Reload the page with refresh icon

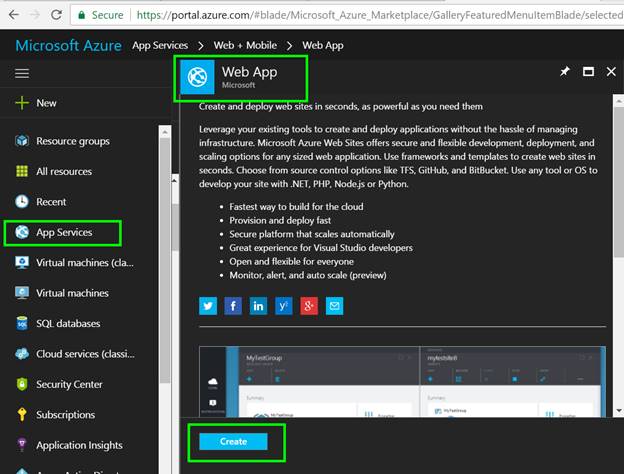tap(56, 15)
